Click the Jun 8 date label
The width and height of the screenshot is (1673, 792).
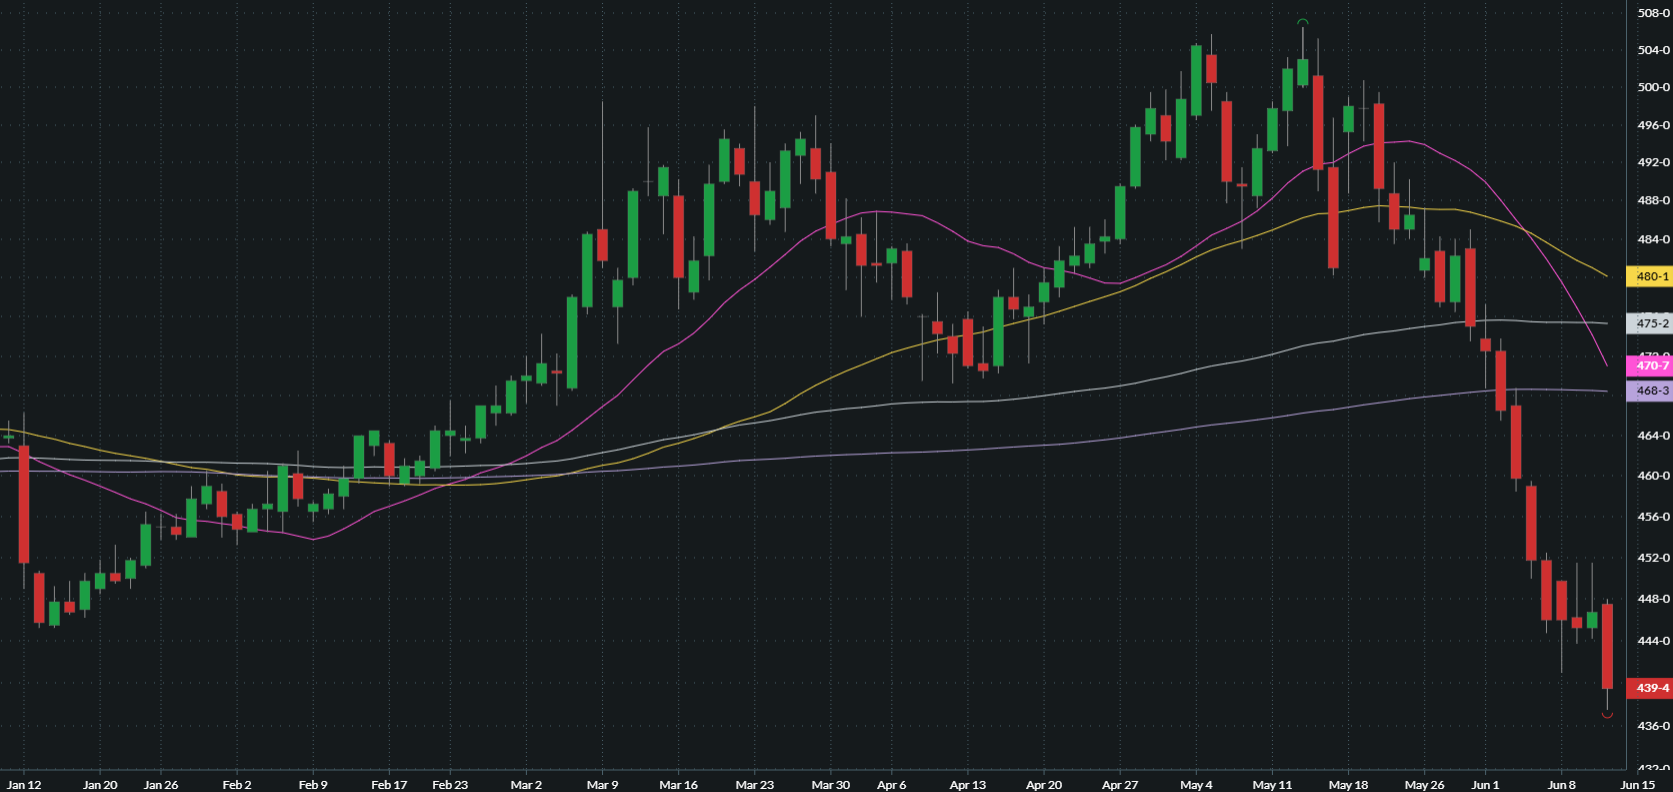[1561, 785]
